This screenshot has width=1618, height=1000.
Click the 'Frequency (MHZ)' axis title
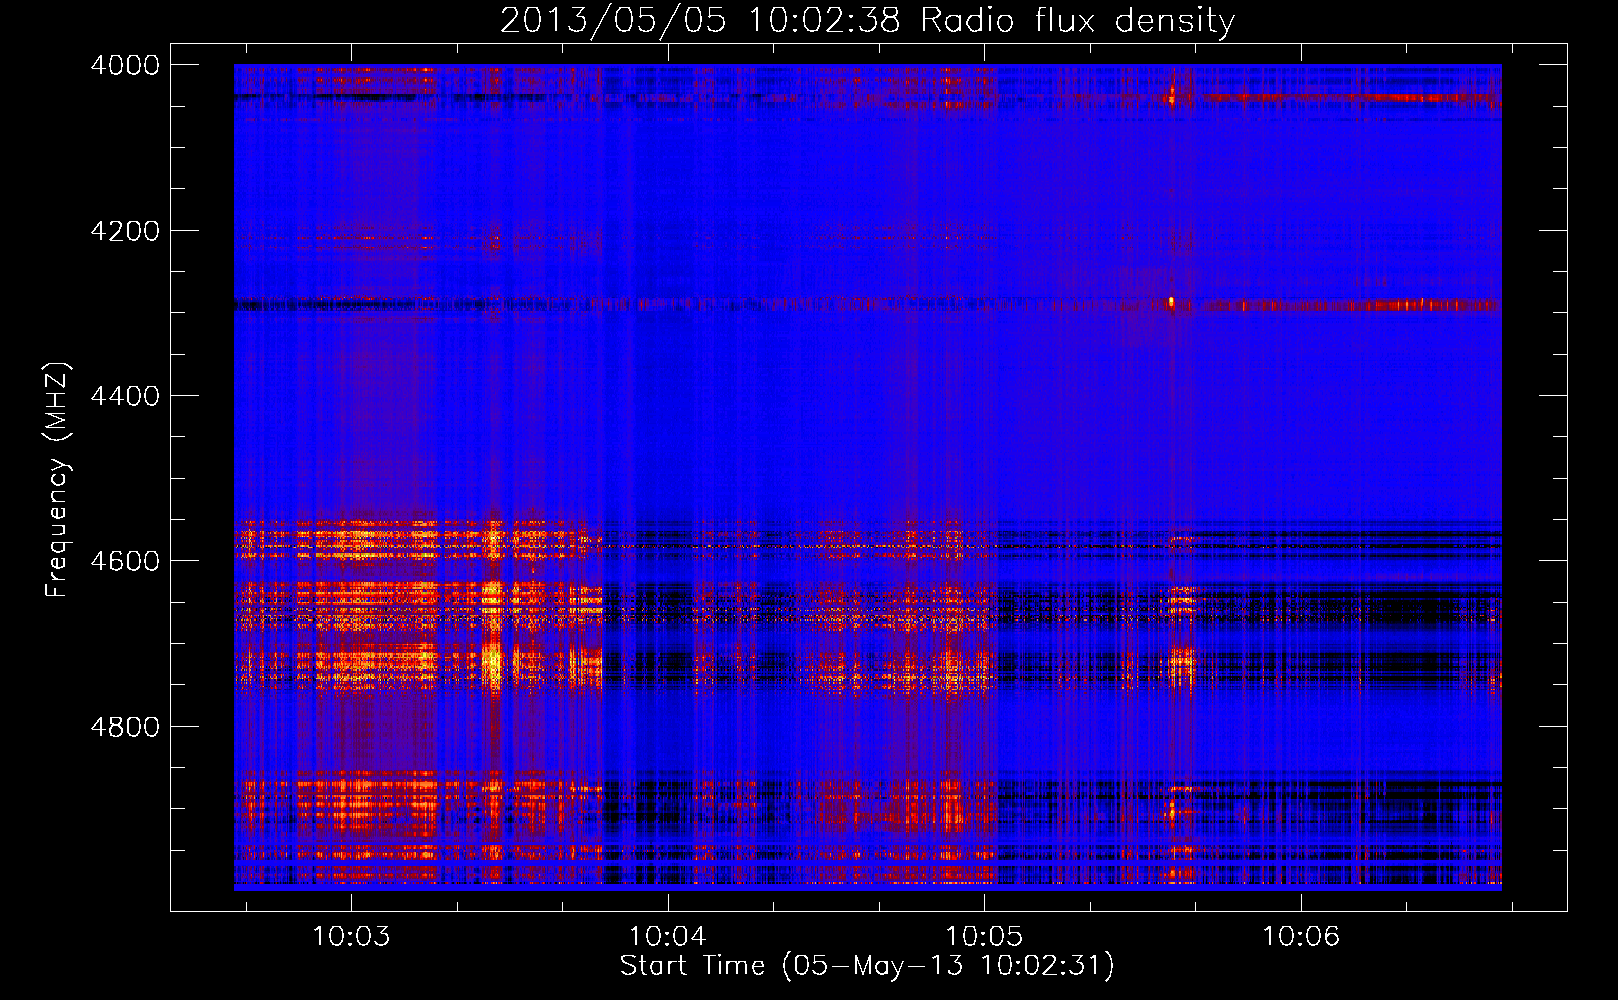57,480
